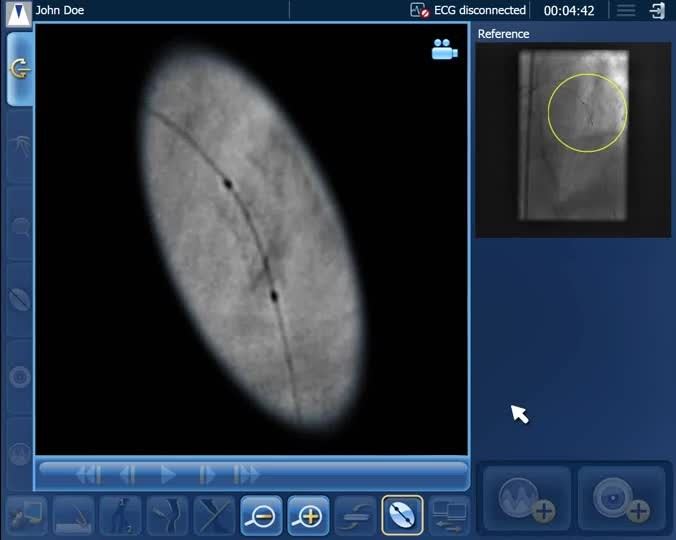Click the upper stent marker dot
676x540 pixels.
(x=228, y=184)
